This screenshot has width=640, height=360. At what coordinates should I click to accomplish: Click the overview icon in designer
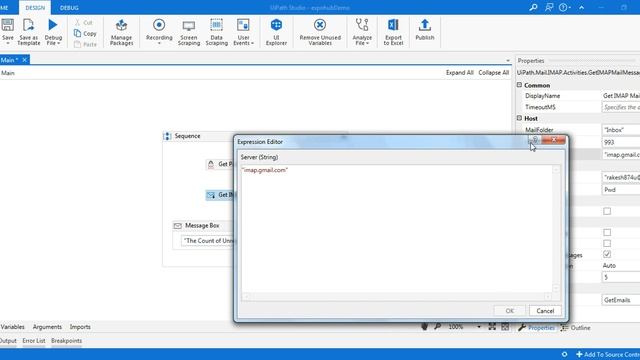tap(505, 327)
